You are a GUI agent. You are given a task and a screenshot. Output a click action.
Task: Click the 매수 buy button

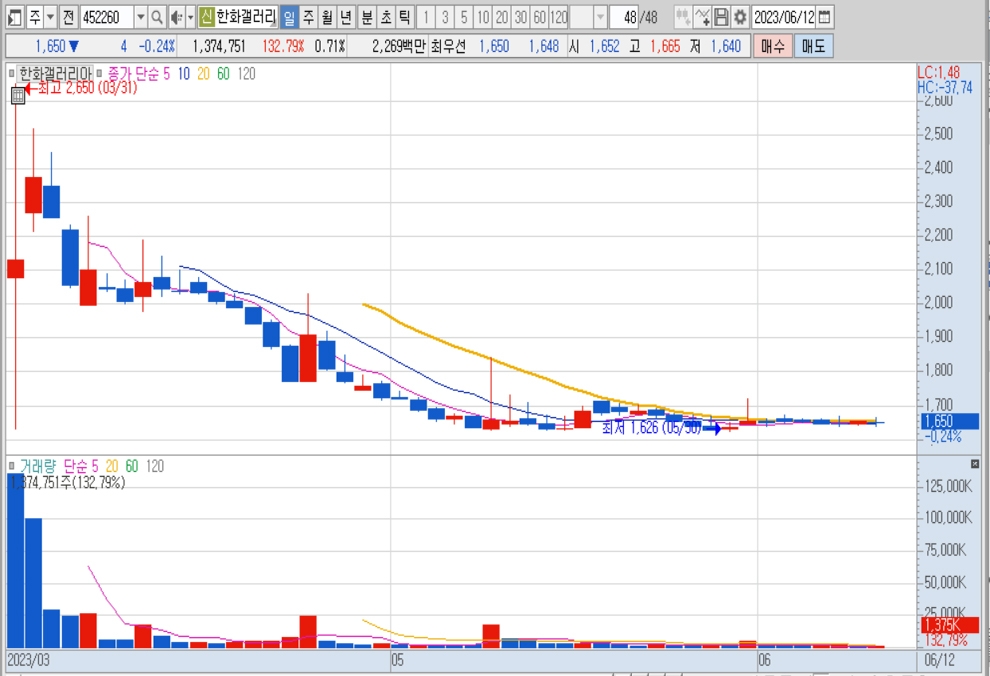[x=773, y=46]
